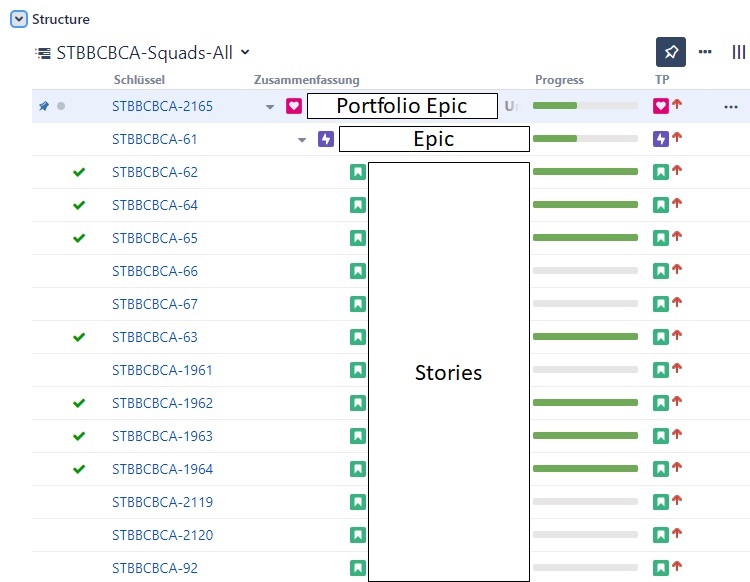
Task: Click the story type icon for STBBCBCA-1961
Action: (358, 370)
